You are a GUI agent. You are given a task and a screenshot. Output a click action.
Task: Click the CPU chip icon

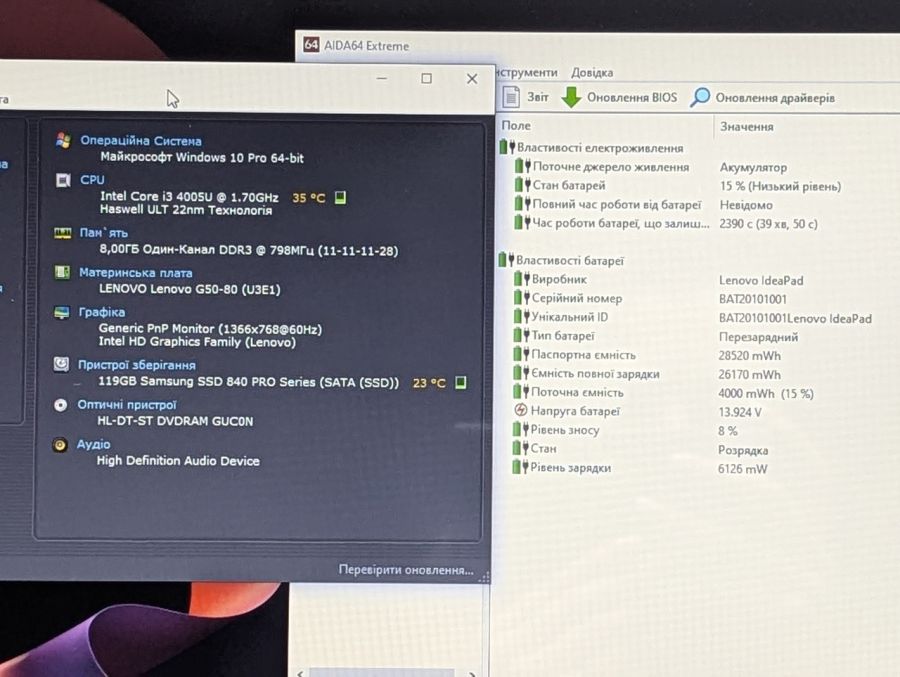pyautogui.click(x=63, y=180)
